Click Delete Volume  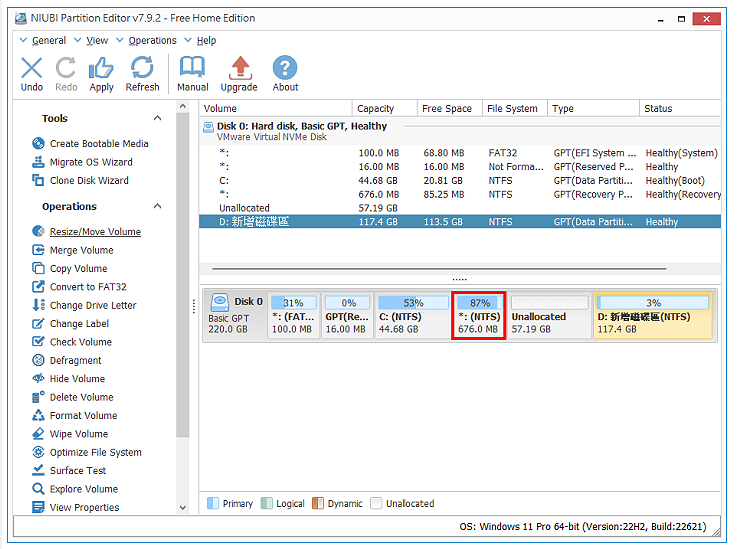(x=73, y=397)
